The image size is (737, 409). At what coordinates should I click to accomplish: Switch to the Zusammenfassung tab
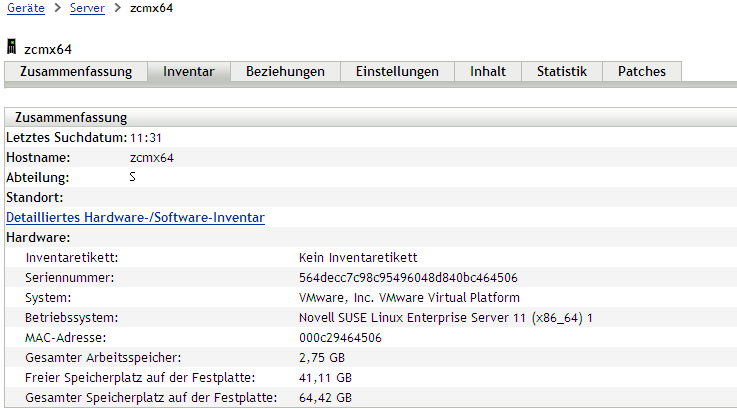76,72
